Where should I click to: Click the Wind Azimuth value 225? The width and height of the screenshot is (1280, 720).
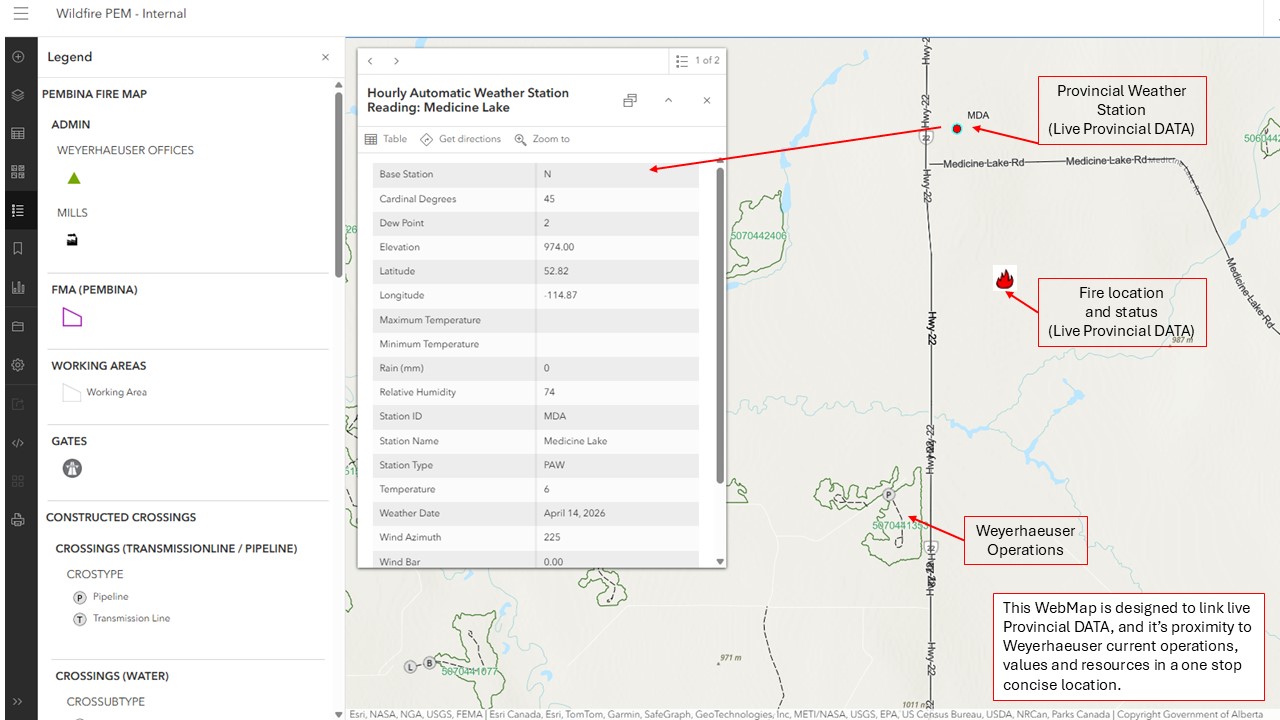pyautogui.click(x=552, y=537)
